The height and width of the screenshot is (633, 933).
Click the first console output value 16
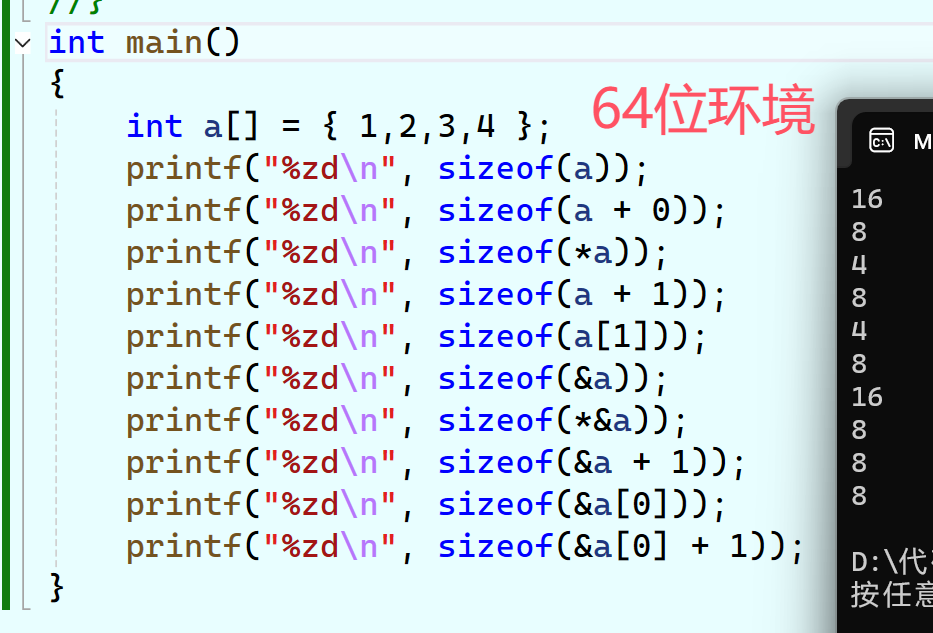[x=865, y=198]
